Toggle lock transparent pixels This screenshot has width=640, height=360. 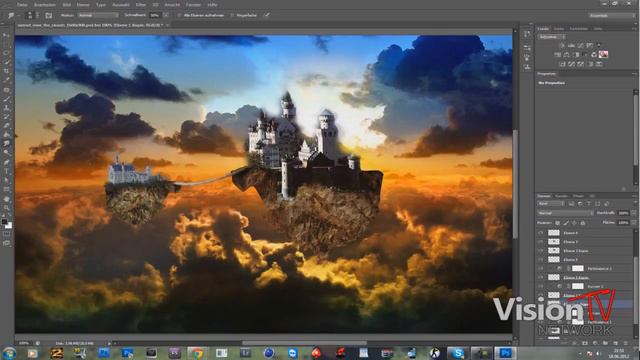[x=557, y=223]
